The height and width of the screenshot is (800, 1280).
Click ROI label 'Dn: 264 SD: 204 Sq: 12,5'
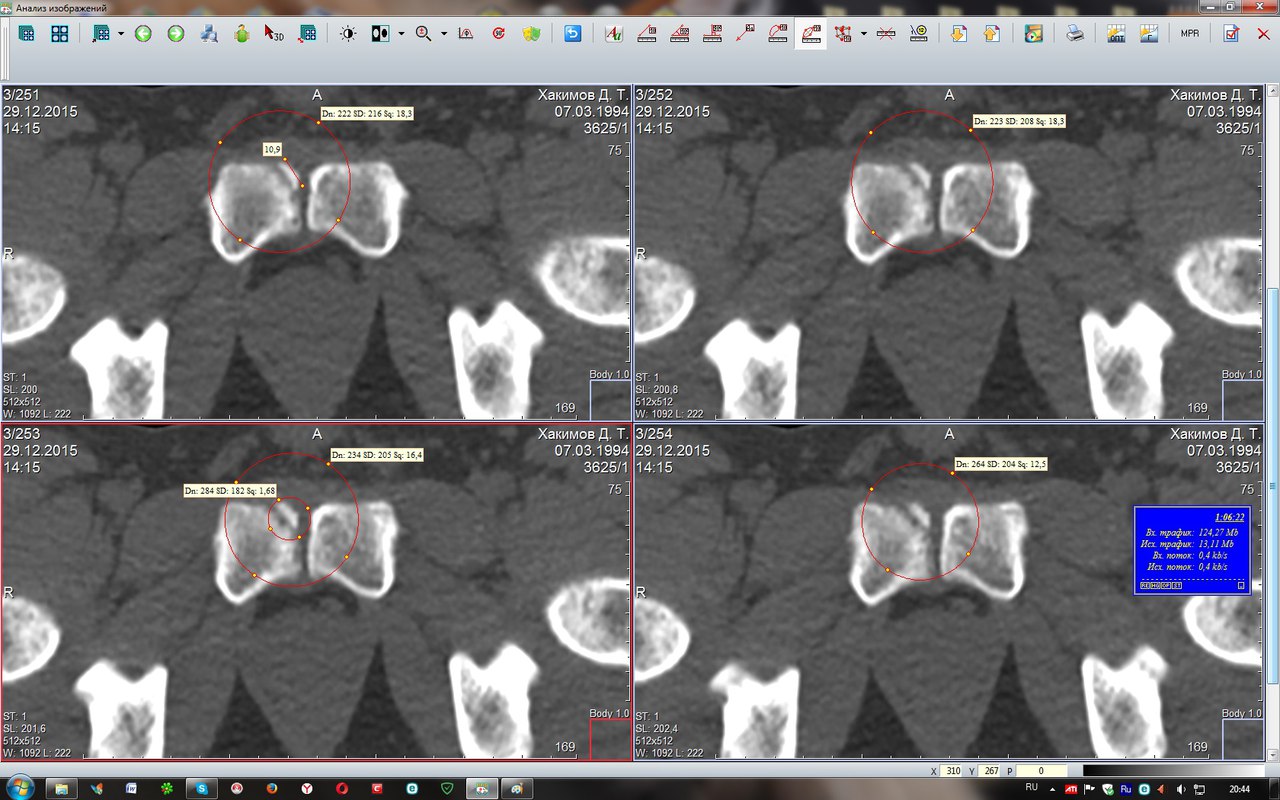(1001, 464)
